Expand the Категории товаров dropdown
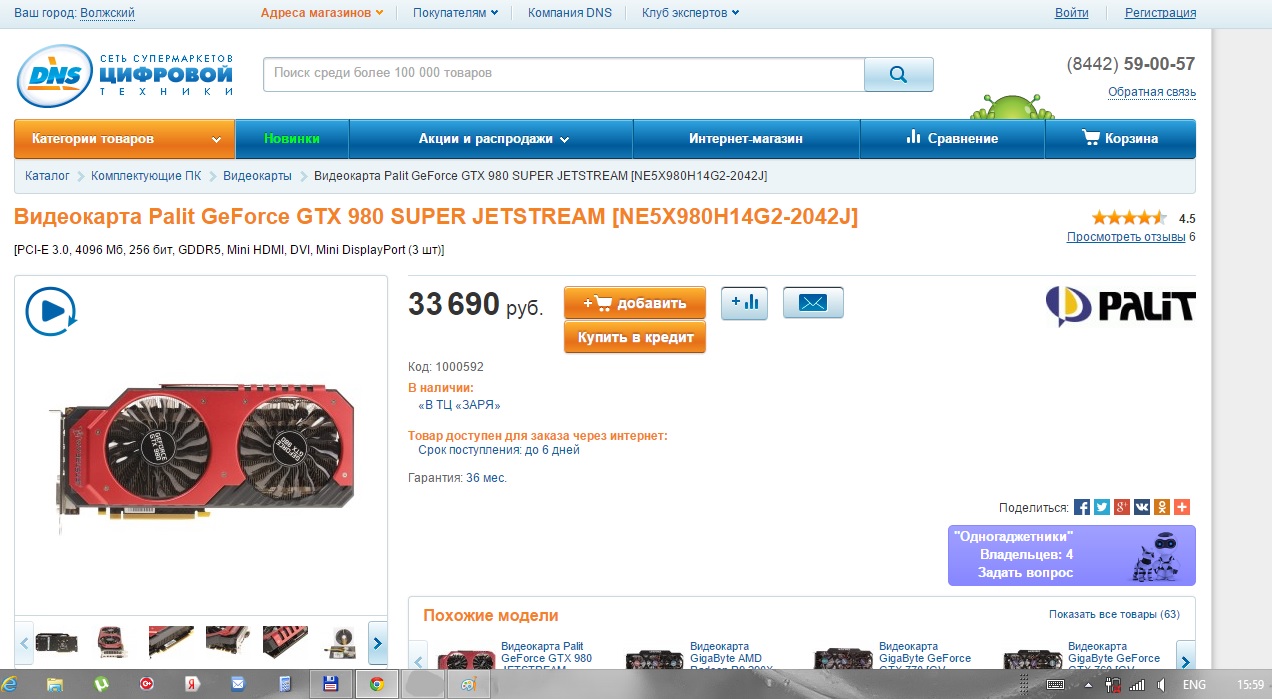1272x699 pixels. tap(124, 139)
